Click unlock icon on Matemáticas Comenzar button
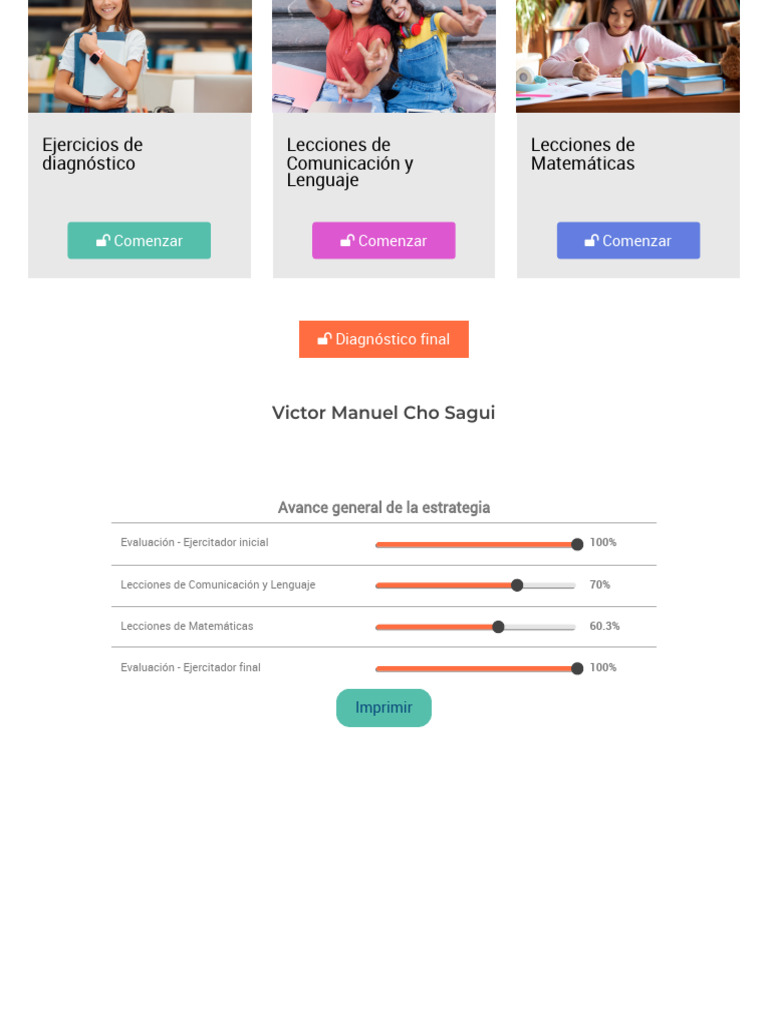The image size is (768, 1024). pos(591,241)
